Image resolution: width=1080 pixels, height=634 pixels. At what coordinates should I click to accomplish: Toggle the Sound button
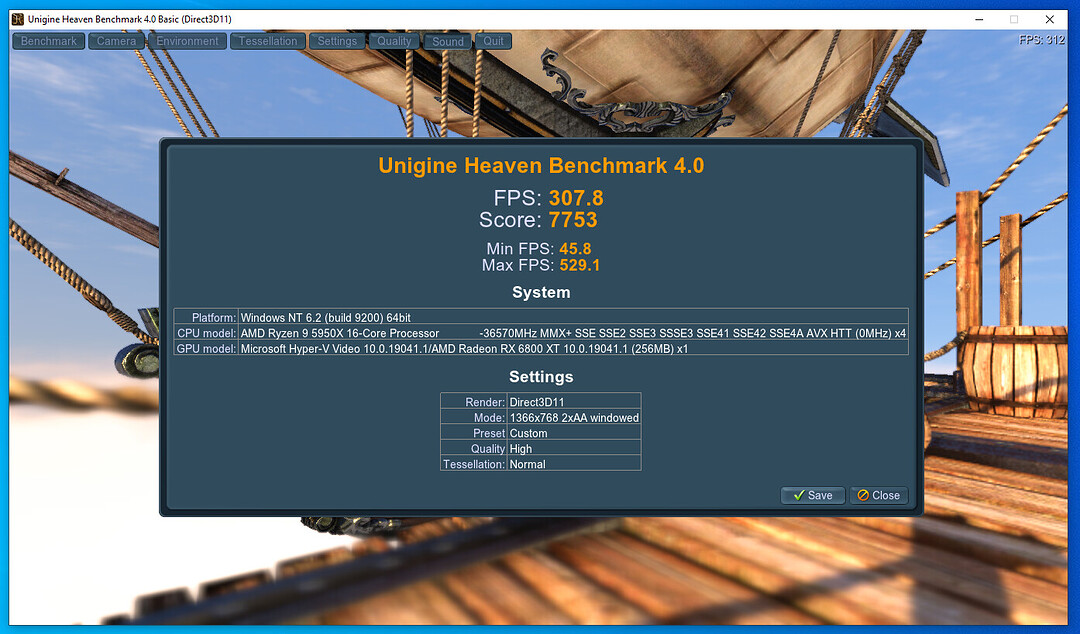tap(448, 41)
